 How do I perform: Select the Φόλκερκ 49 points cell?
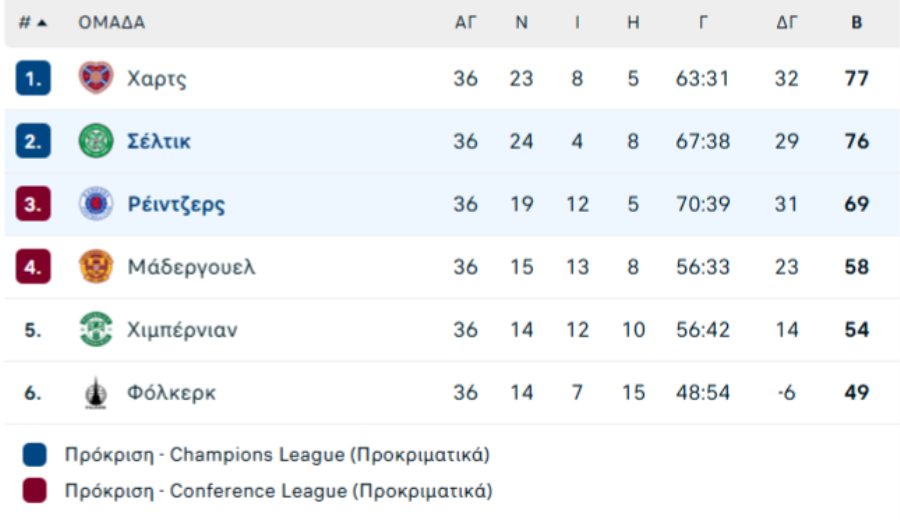(856, 393)
